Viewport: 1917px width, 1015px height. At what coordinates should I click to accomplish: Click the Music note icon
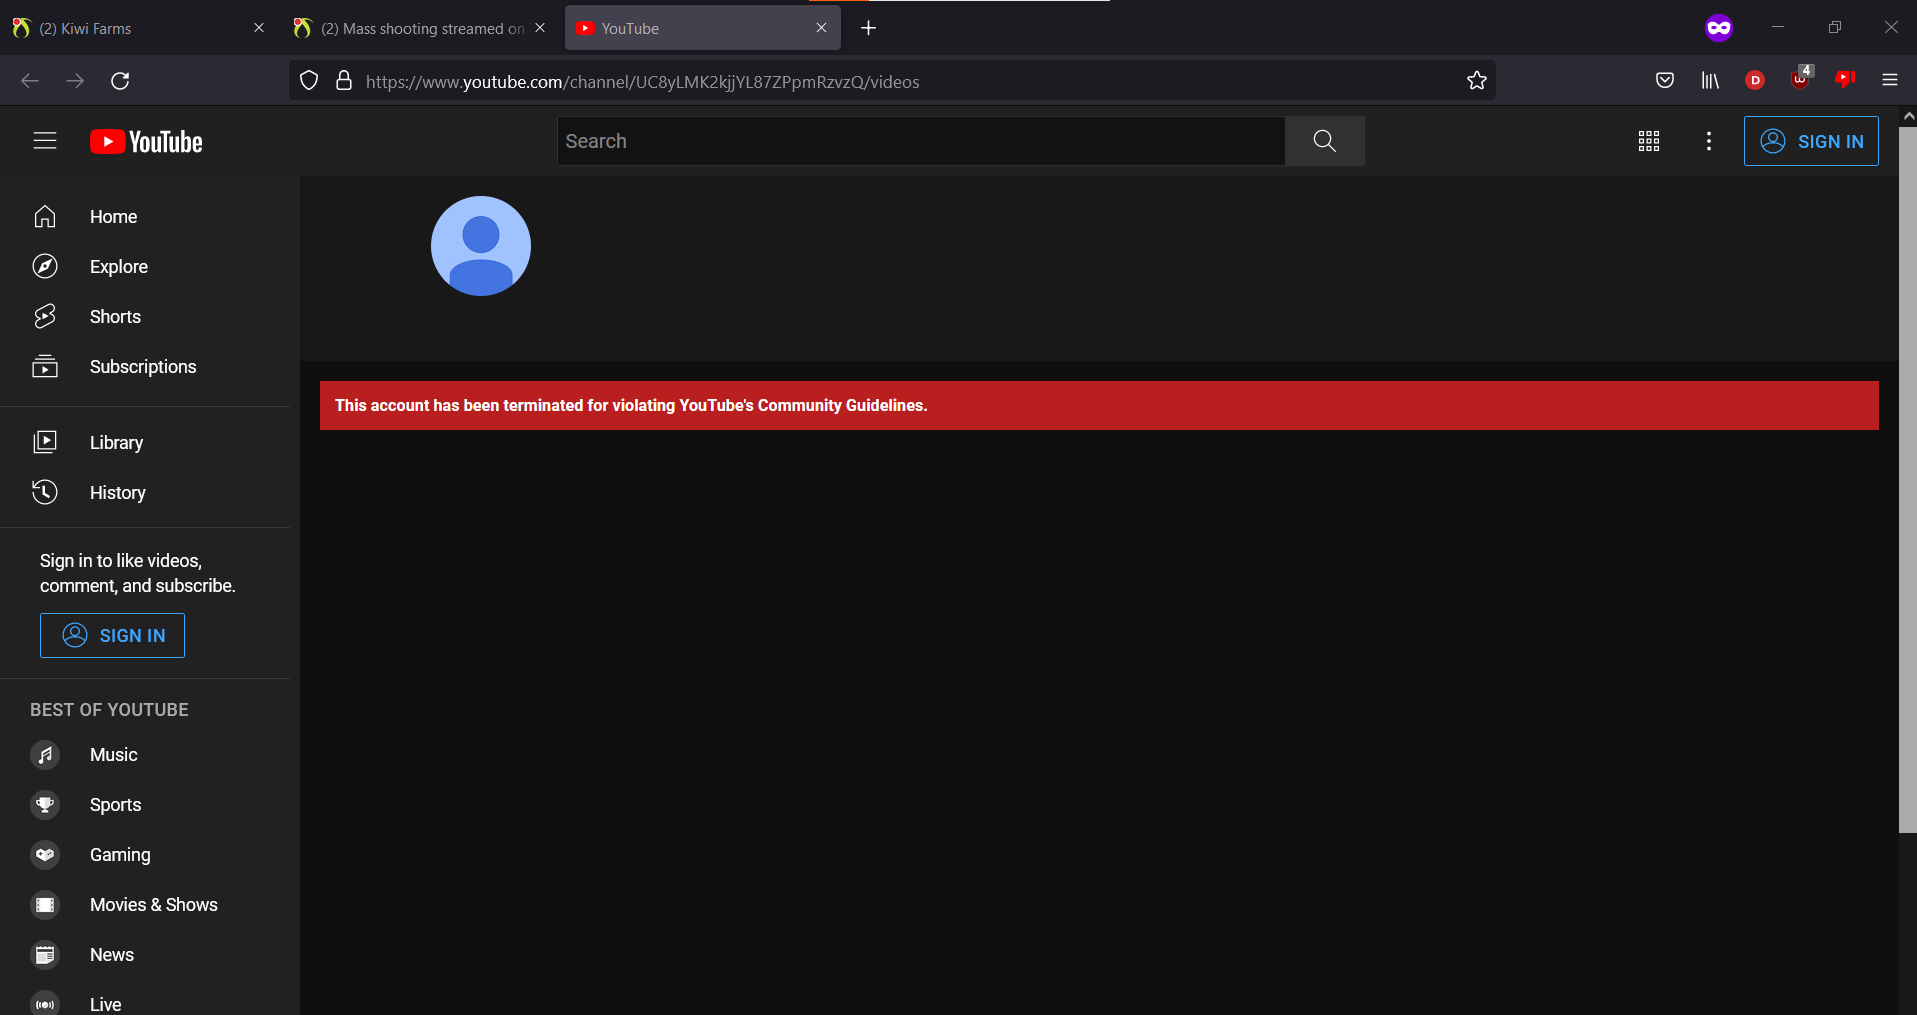coord(45,755)
